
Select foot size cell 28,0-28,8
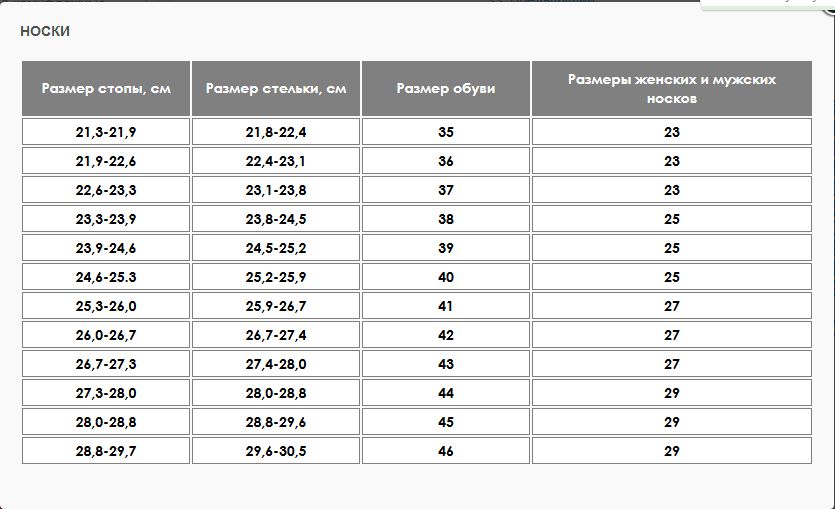click(x=106, y=422)
